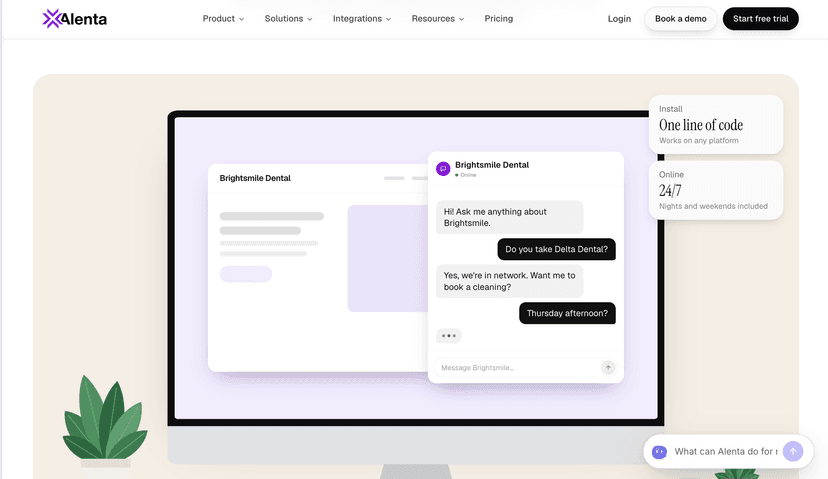Screen dimensions: 828x479
Task: Click the Alenta logo
Action: (x=74, y=19)
